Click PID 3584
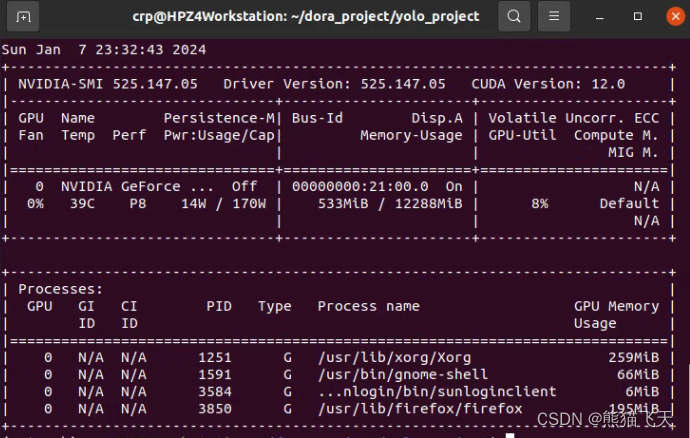This screenshot has height=438, width=690. [215, 392]
